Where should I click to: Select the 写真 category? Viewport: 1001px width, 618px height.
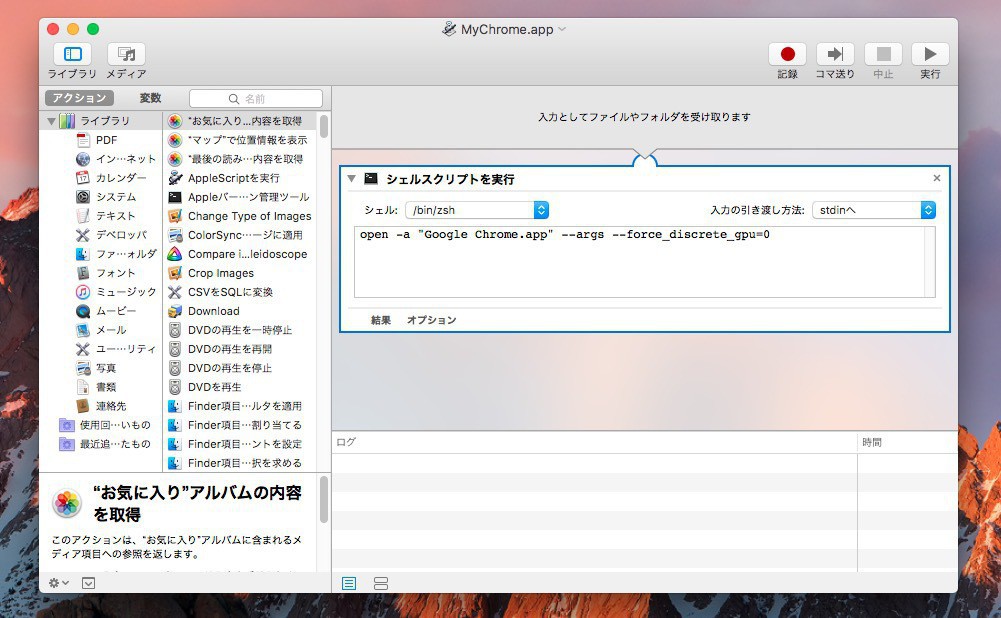(x=97, y=368)
